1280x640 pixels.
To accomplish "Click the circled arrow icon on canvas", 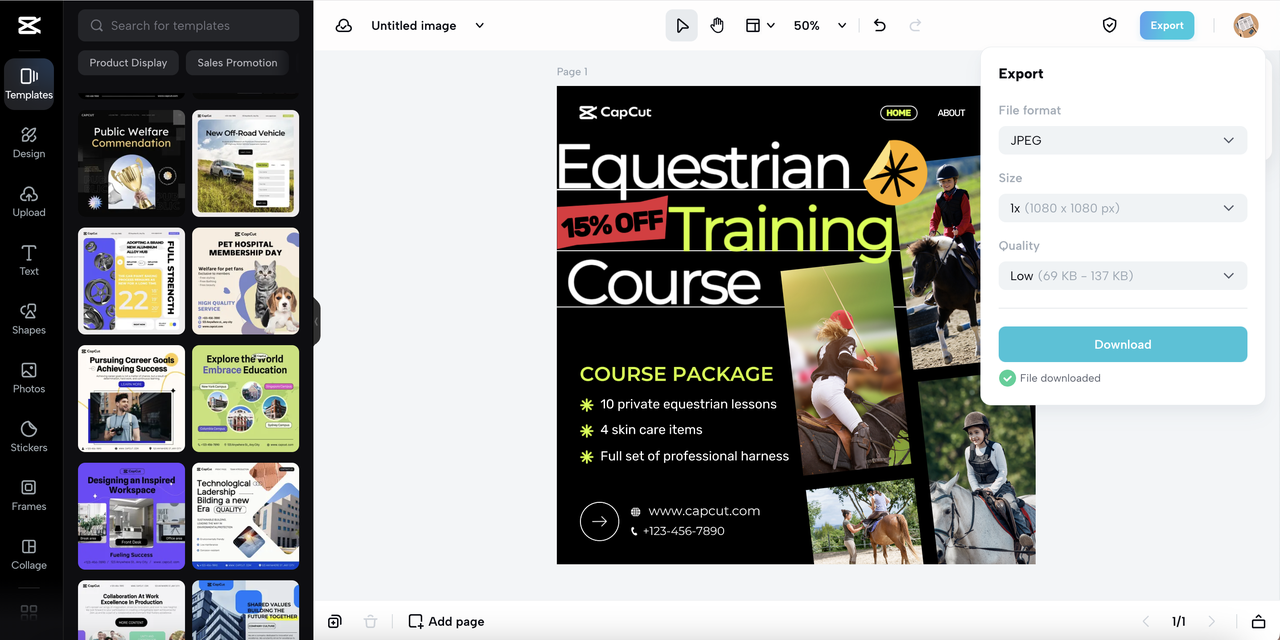I will pos(600,521).
